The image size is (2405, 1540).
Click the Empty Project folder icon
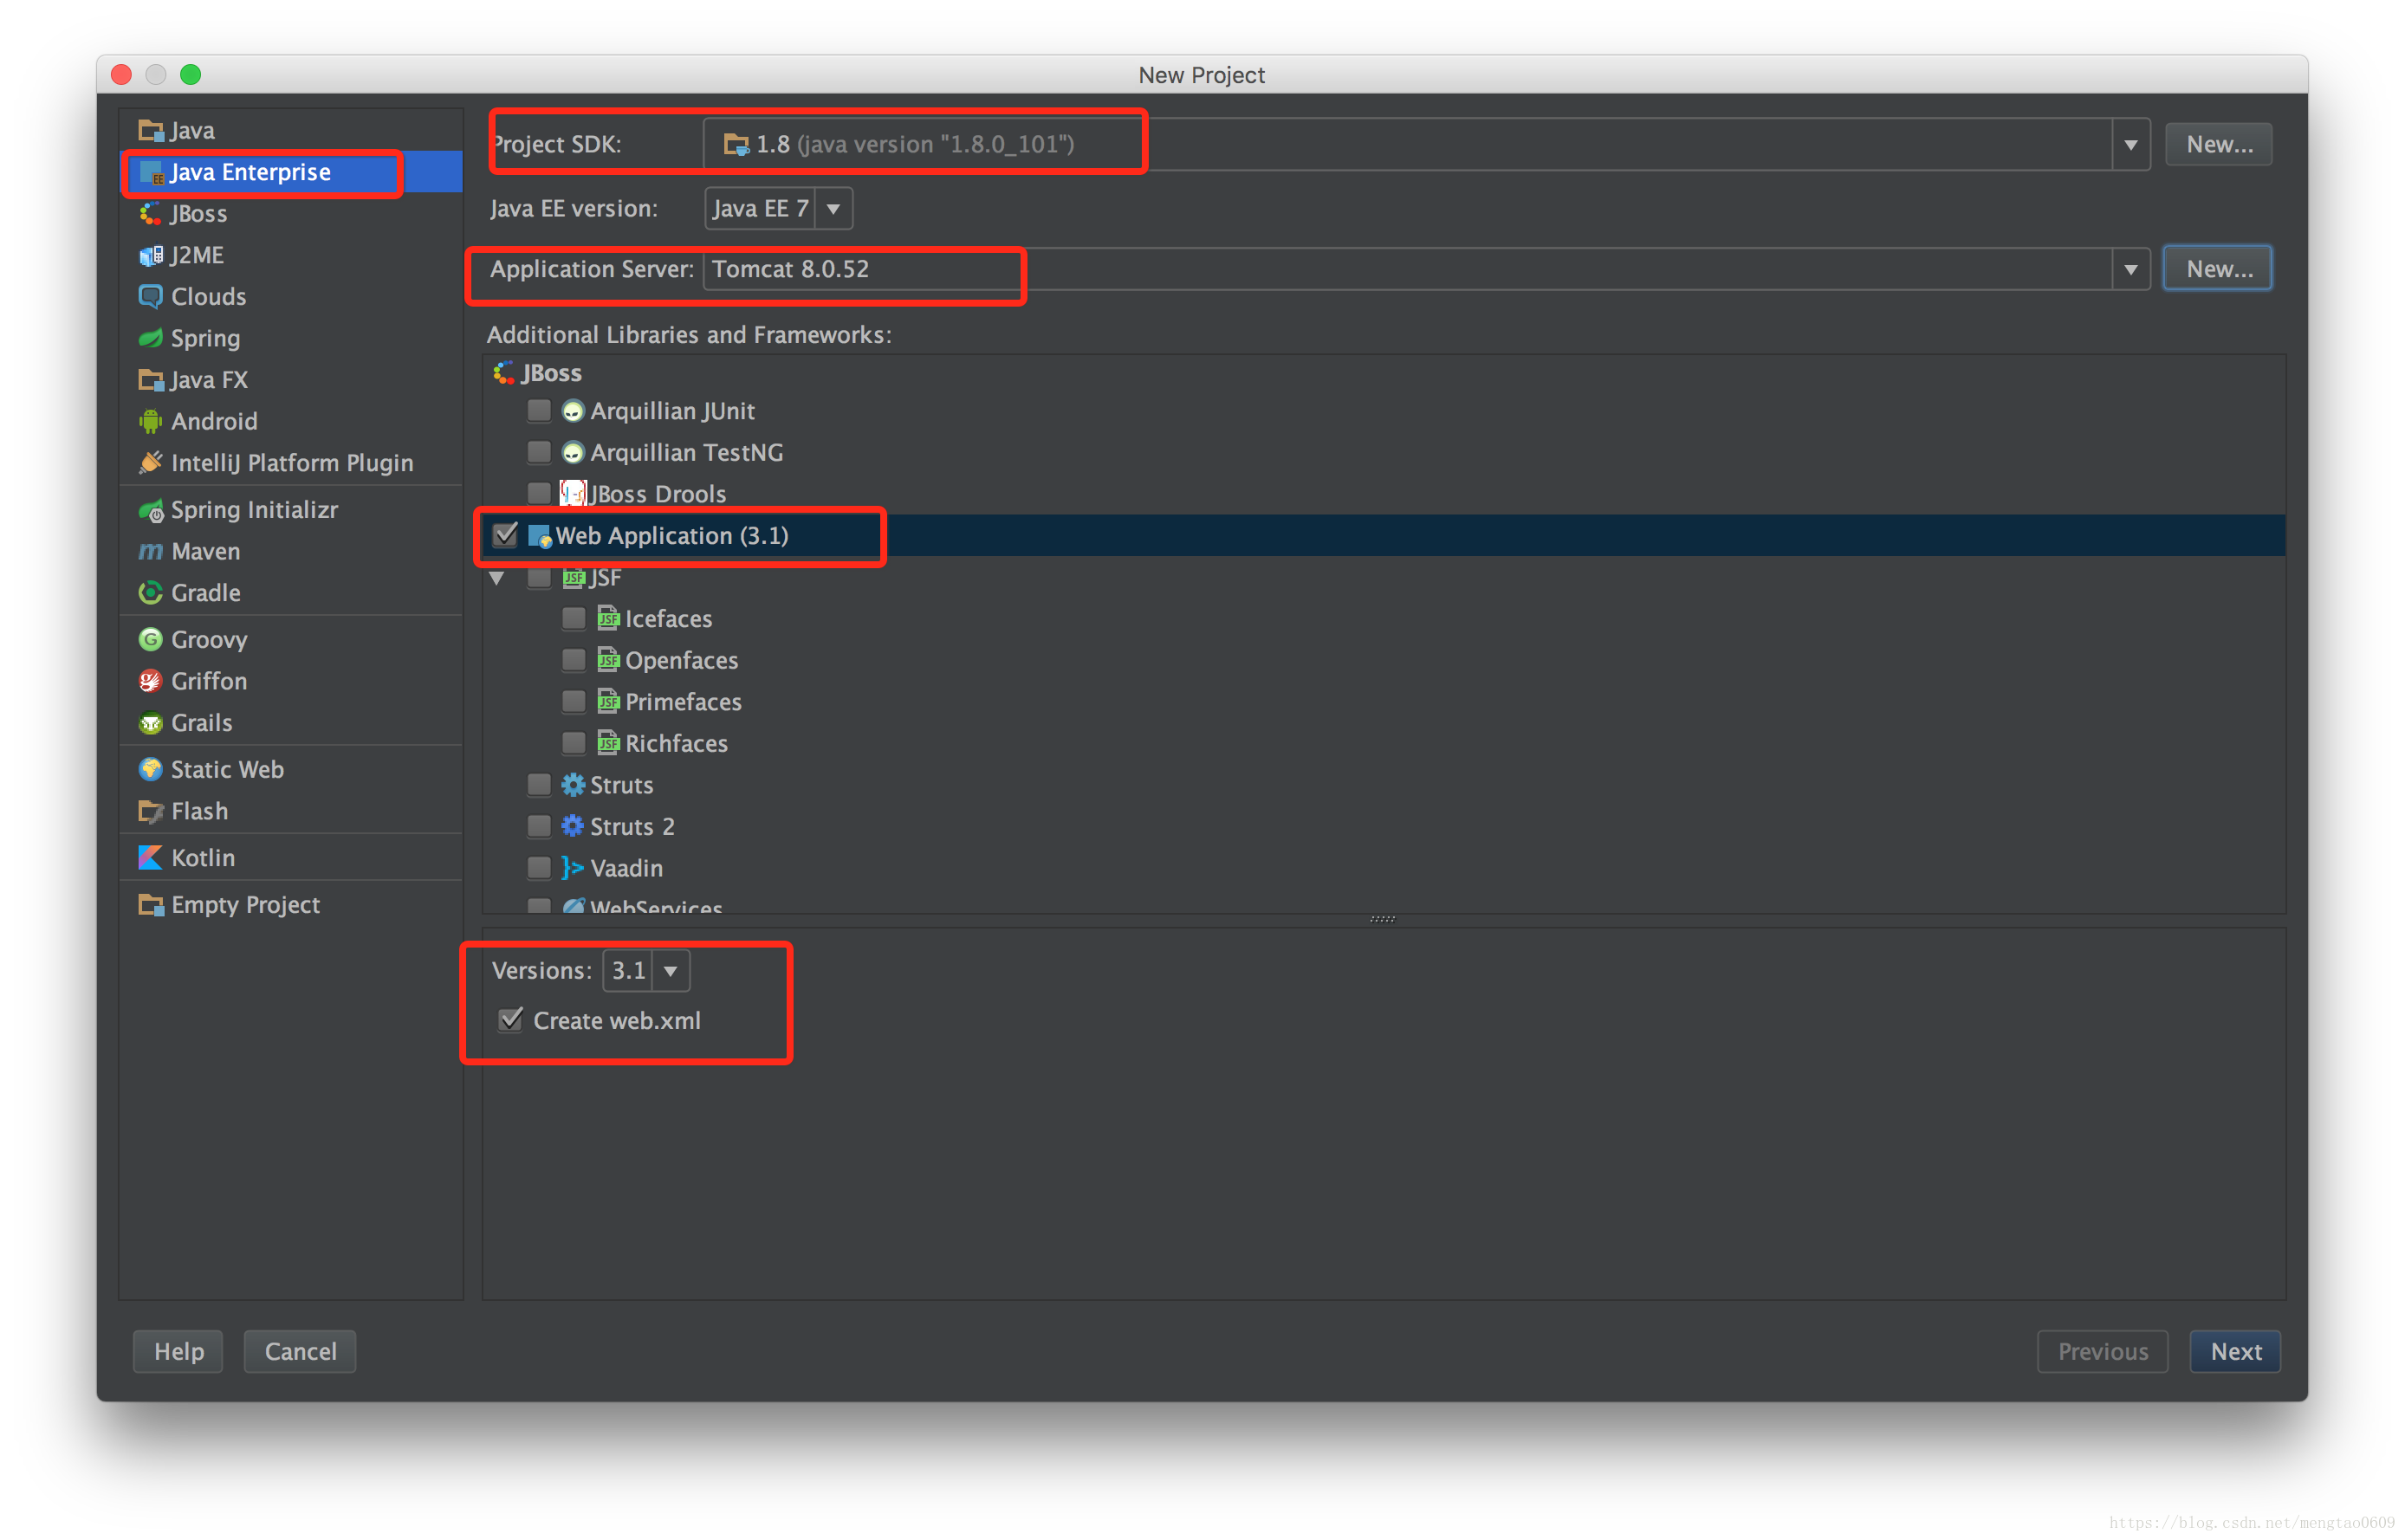(x=151, y=905)
